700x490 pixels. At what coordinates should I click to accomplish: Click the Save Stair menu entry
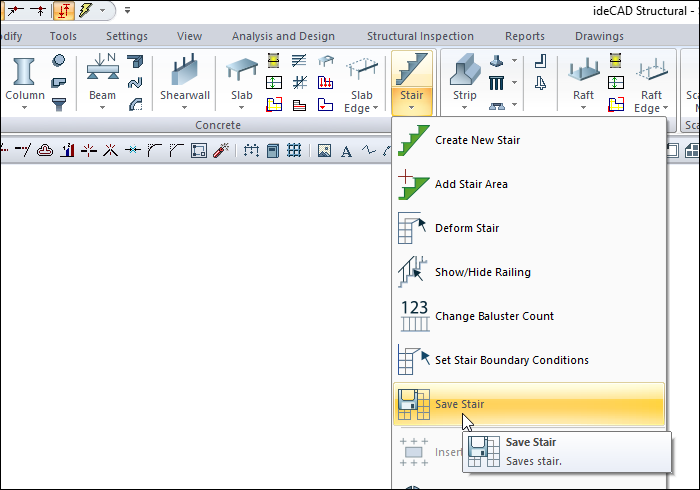(x=459, y=404)
